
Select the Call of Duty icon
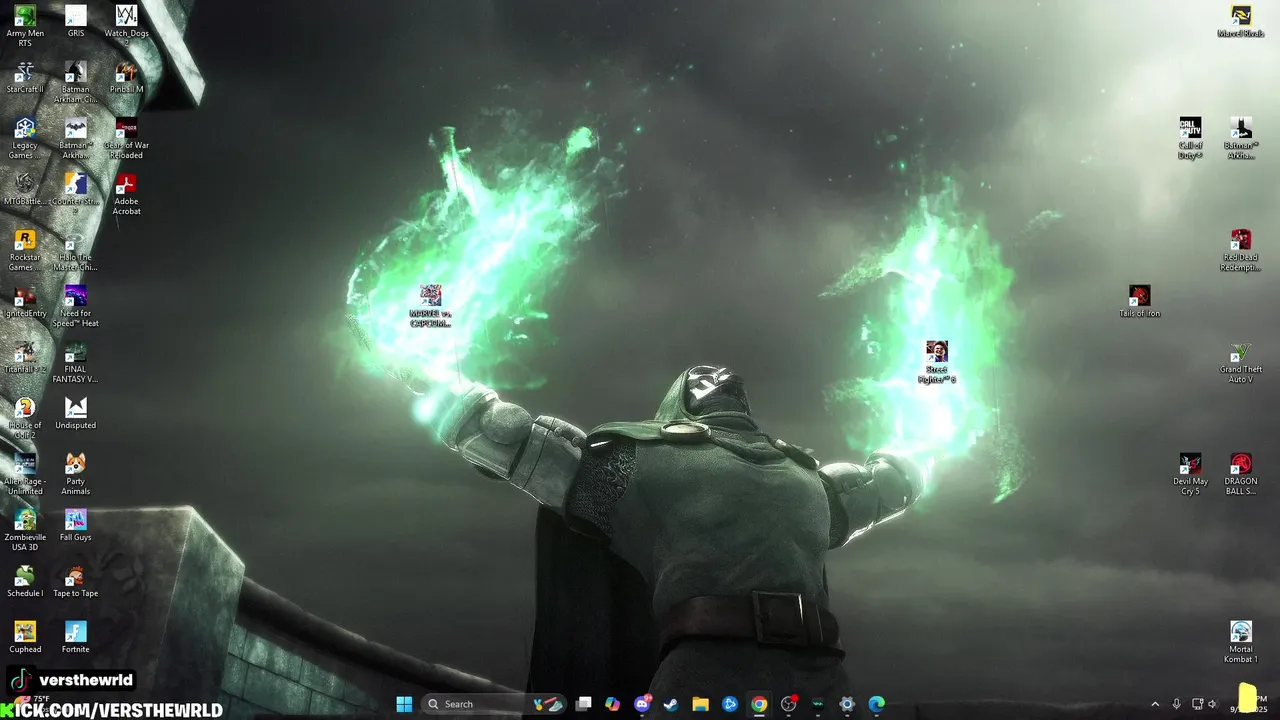coord(1190,138)
